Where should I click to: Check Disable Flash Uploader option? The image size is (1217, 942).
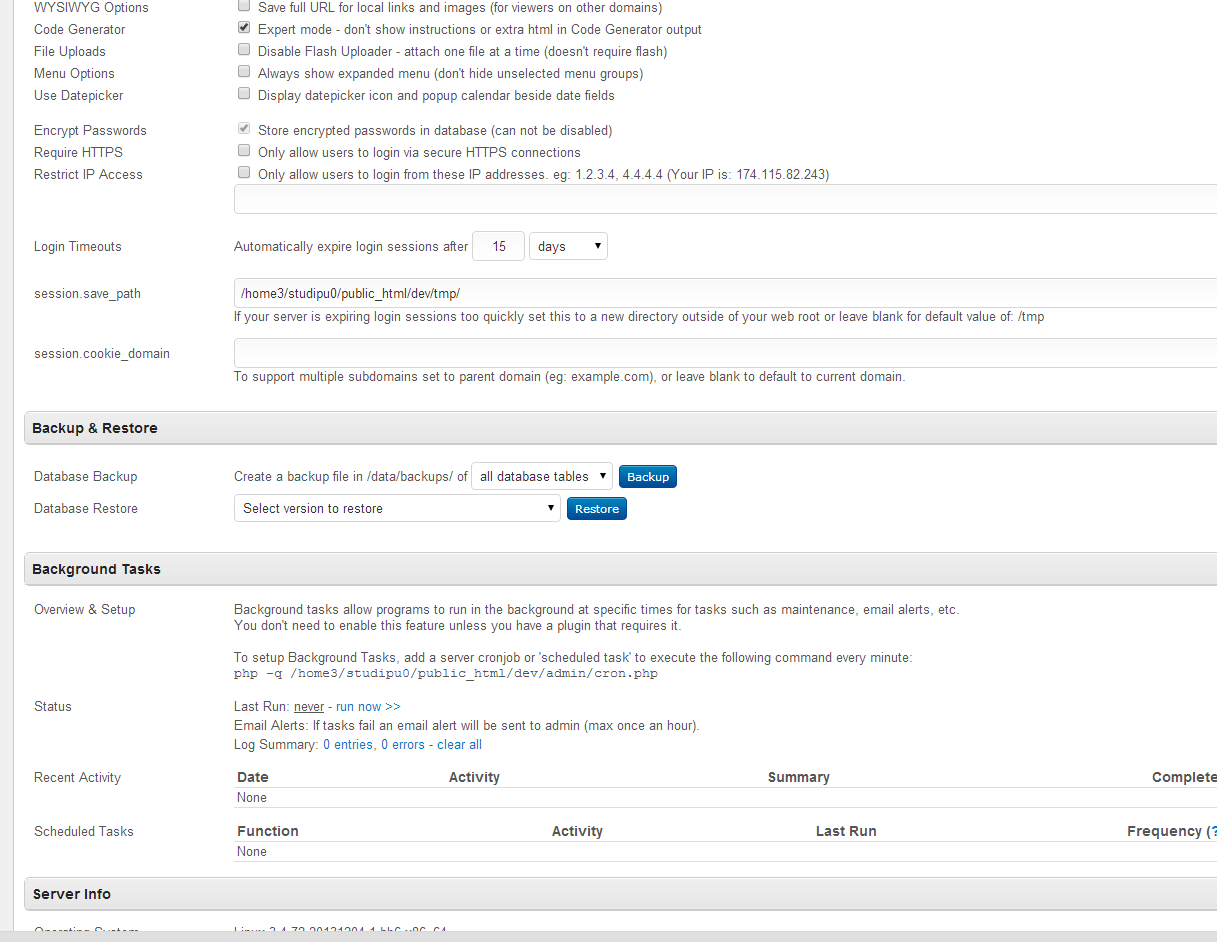(x=244, y=50)
